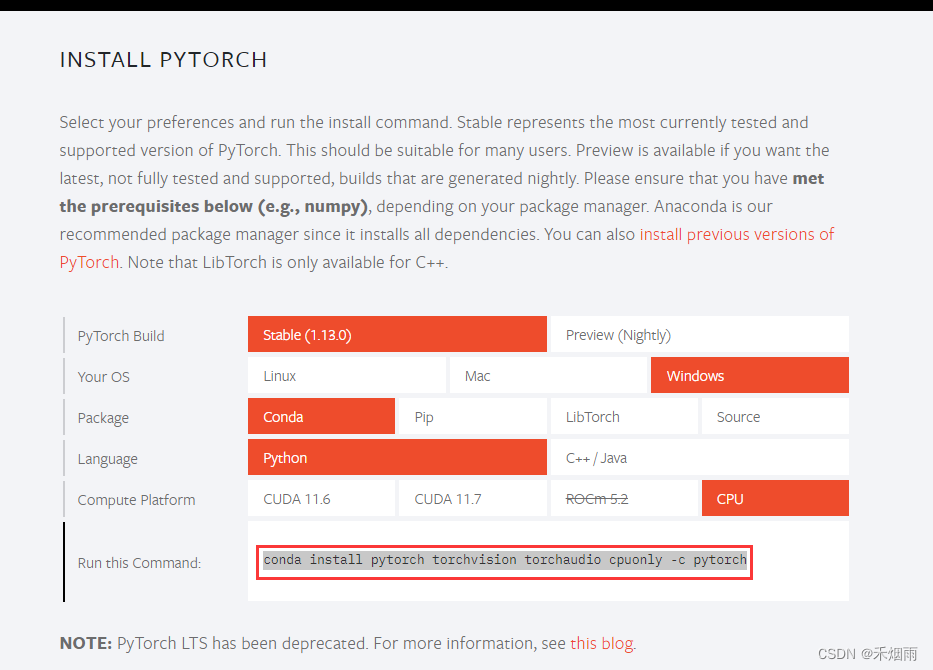Image resolution: width=933 pixels, height=670 pixels.
Task: Choose Linux as your OS
Action: pyautogui.click(x=347, y=375)
